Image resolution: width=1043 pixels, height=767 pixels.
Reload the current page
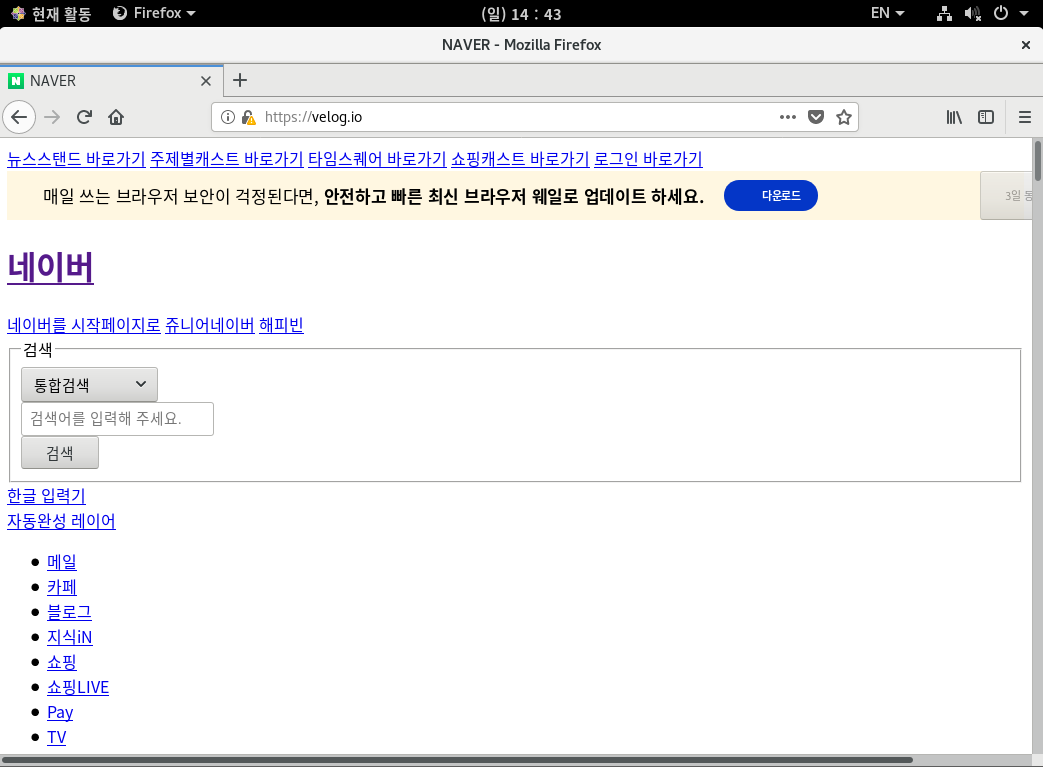tap(84, 117)
